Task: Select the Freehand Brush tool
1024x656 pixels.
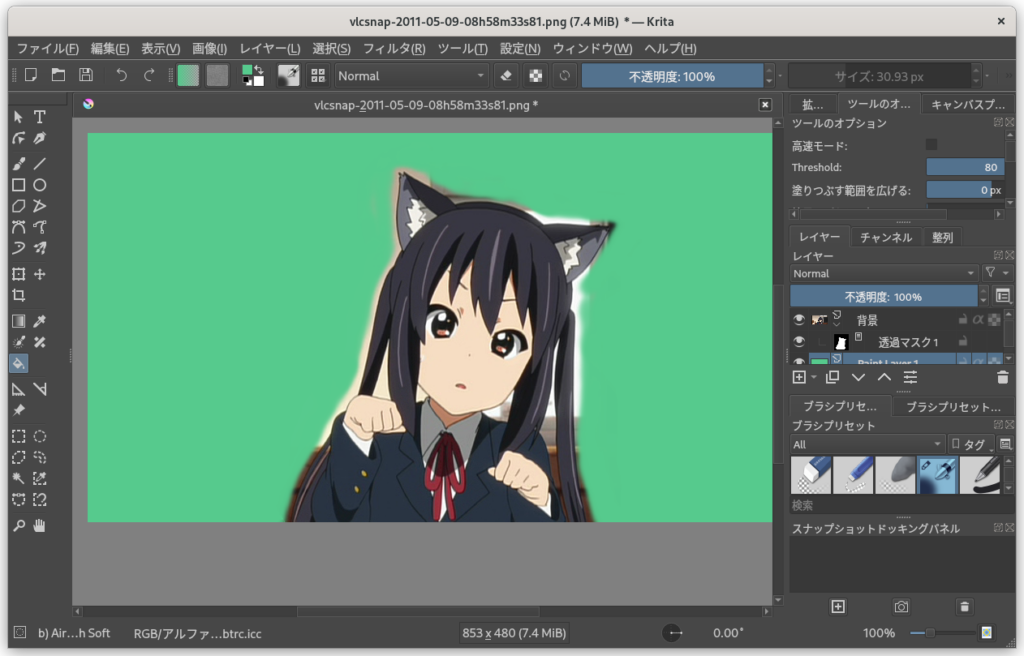Action: click(x=18, y=163)
